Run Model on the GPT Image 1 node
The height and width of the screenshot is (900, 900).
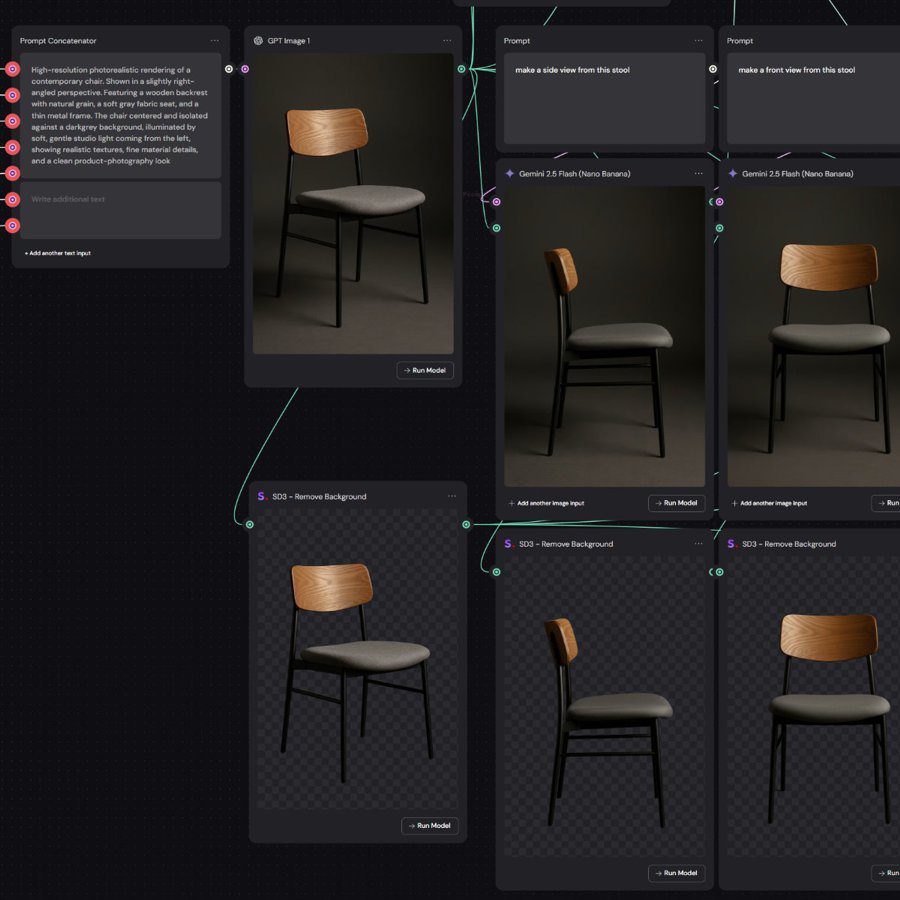425,370
